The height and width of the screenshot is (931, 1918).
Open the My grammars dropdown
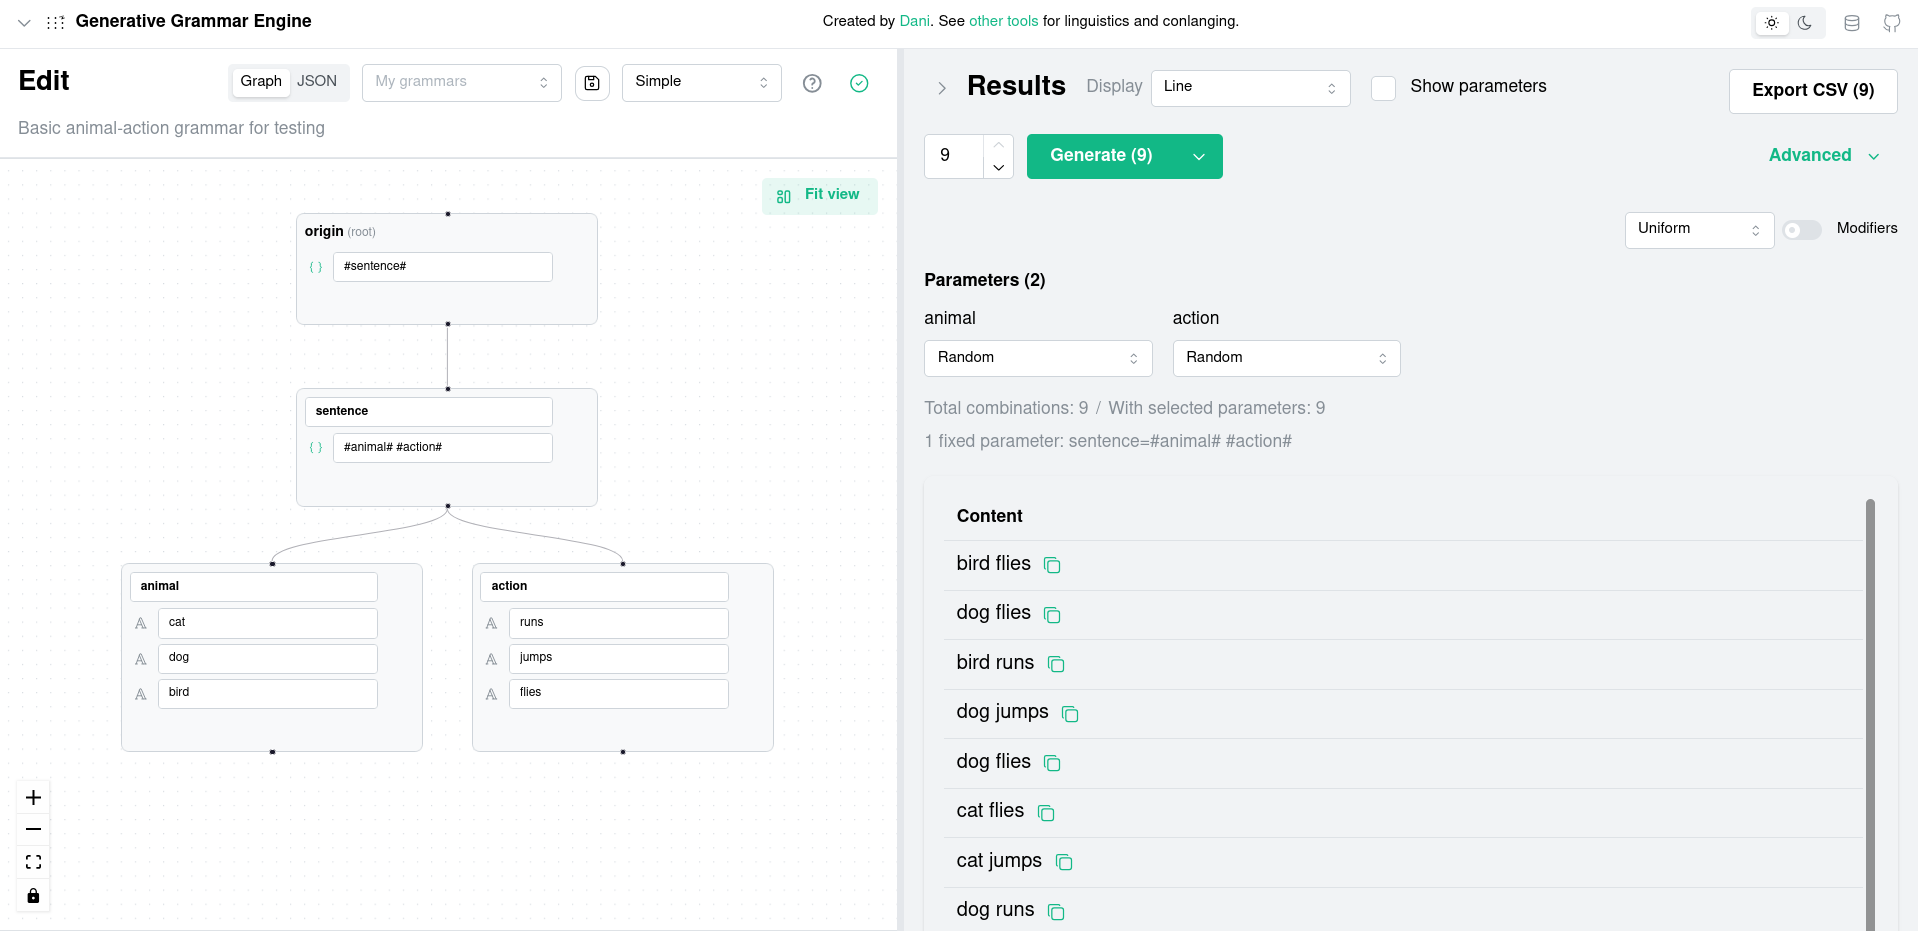tap(462, 82)
